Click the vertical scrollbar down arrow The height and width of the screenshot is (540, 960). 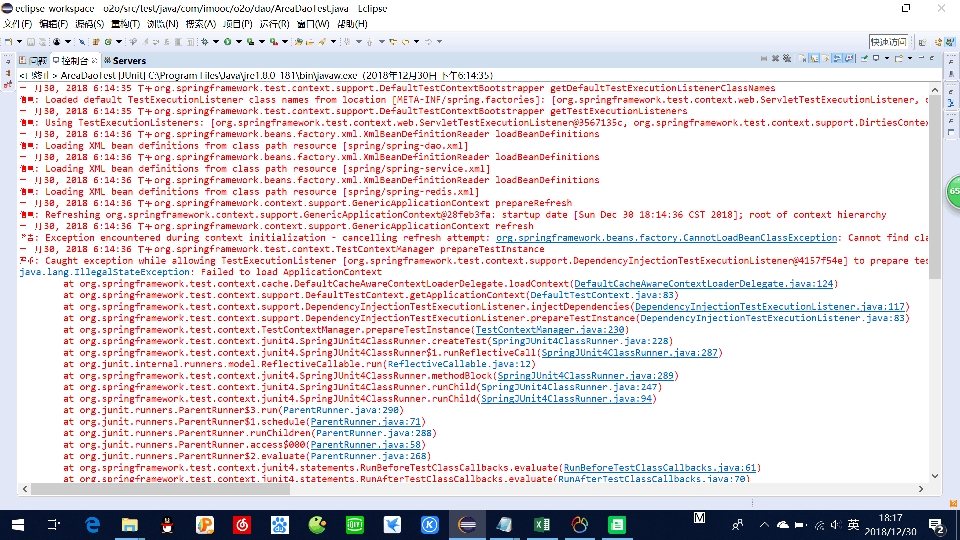point(935,476)
